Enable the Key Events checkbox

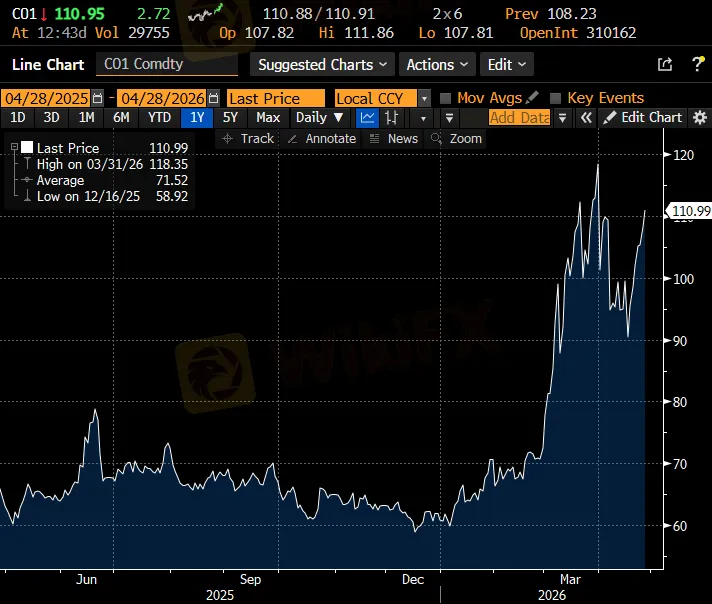[x=555, y=98]
